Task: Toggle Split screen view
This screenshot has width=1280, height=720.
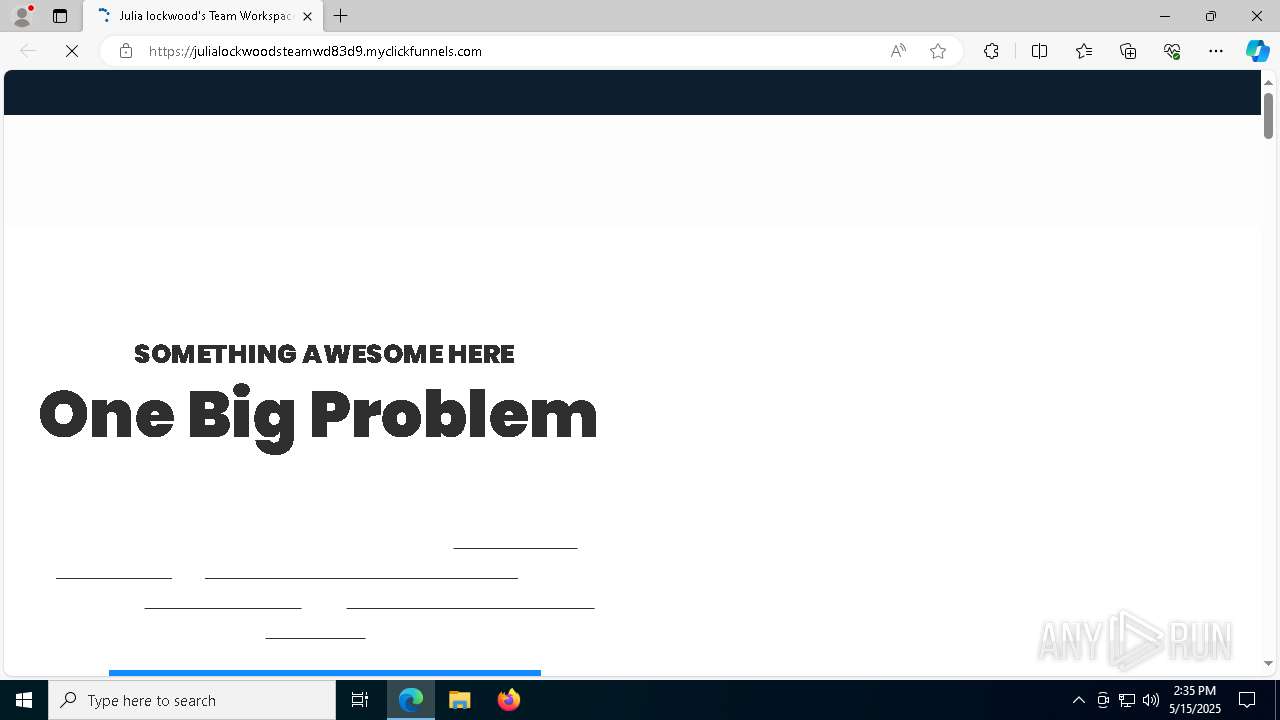Action: click(x=1039, y=51)
